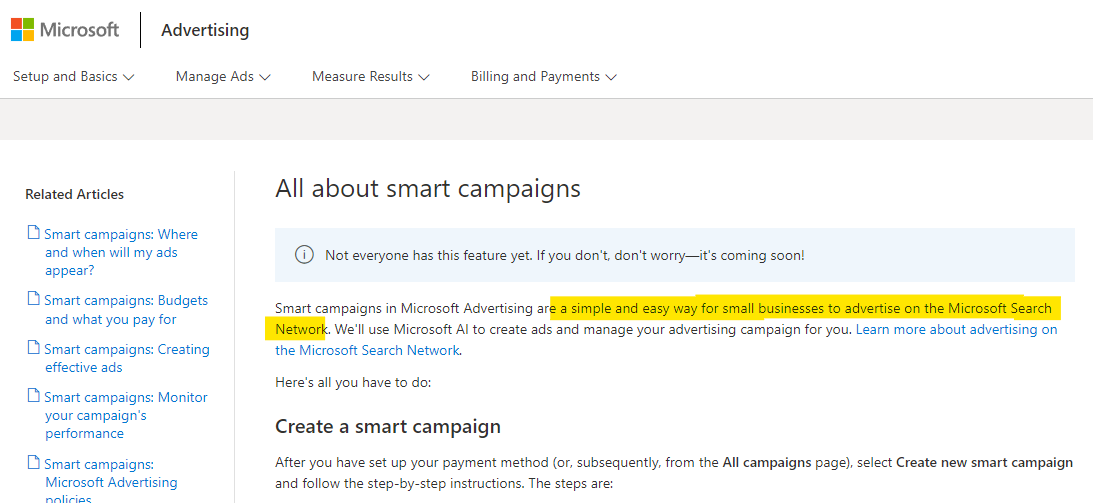This screenshot has height=503, width=1093.
Task: Click bold 'All campaigns' text
Action: click(x=767, y=463)
